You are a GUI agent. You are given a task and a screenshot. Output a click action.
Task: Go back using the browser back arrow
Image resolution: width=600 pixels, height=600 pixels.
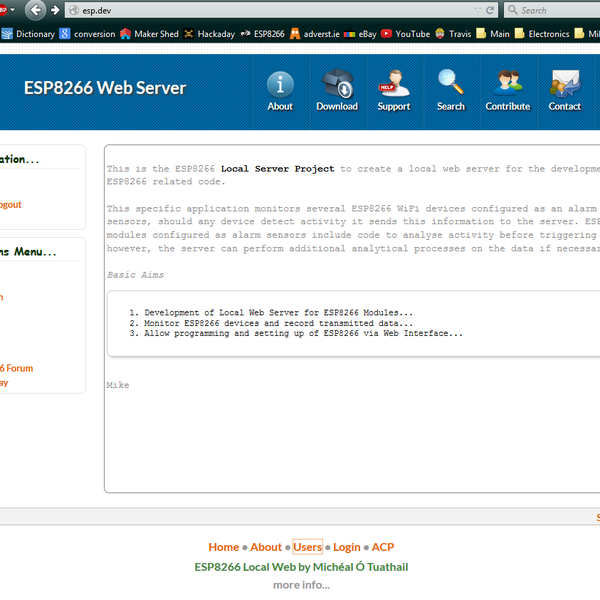tap(37, 11)
